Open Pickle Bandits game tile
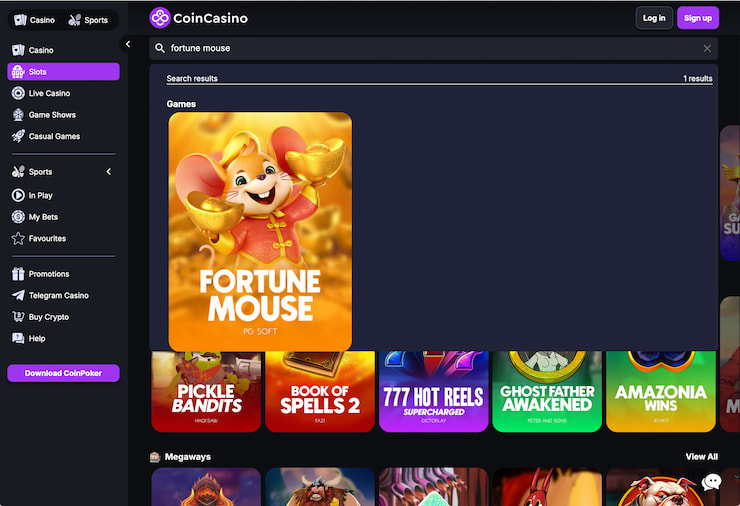The height and width of the screenshot is (506, 740). [x=206, y=391]
